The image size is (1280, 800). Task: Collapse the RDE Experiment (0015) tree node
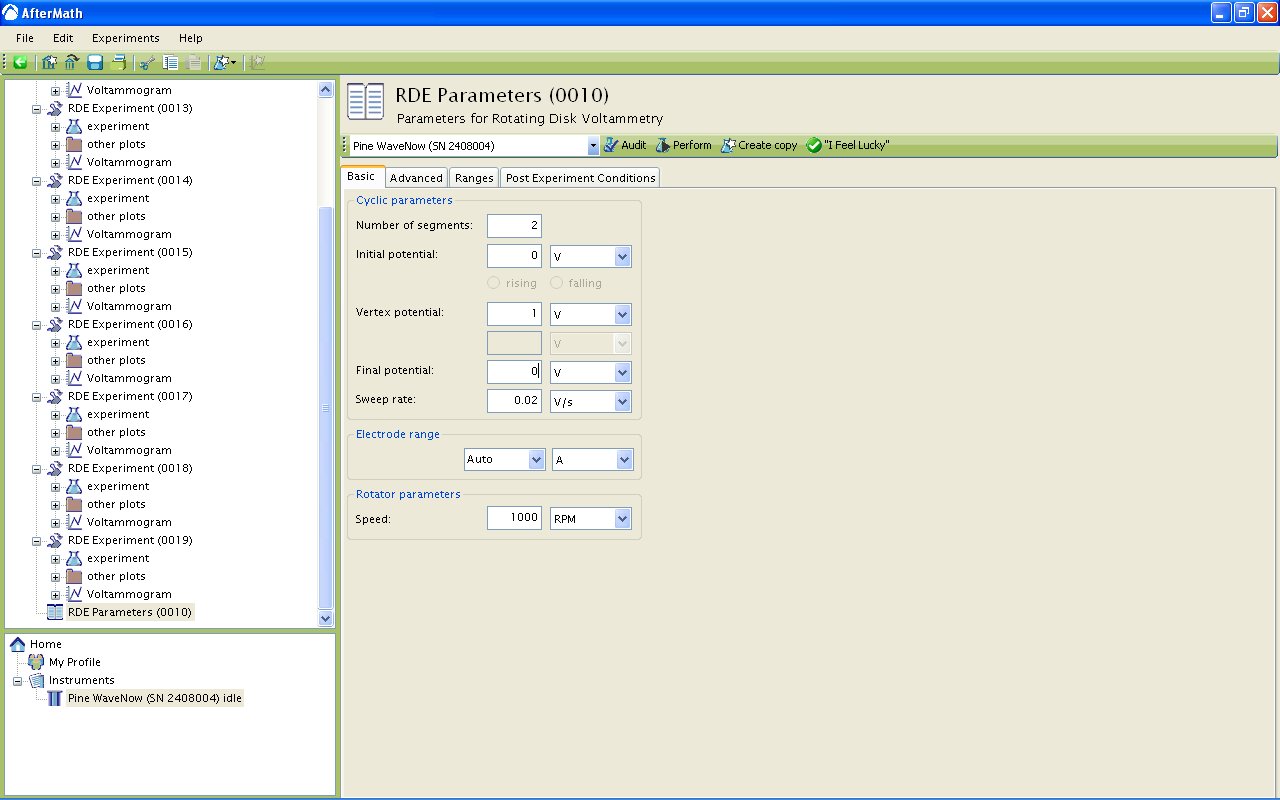pos(37,252)
